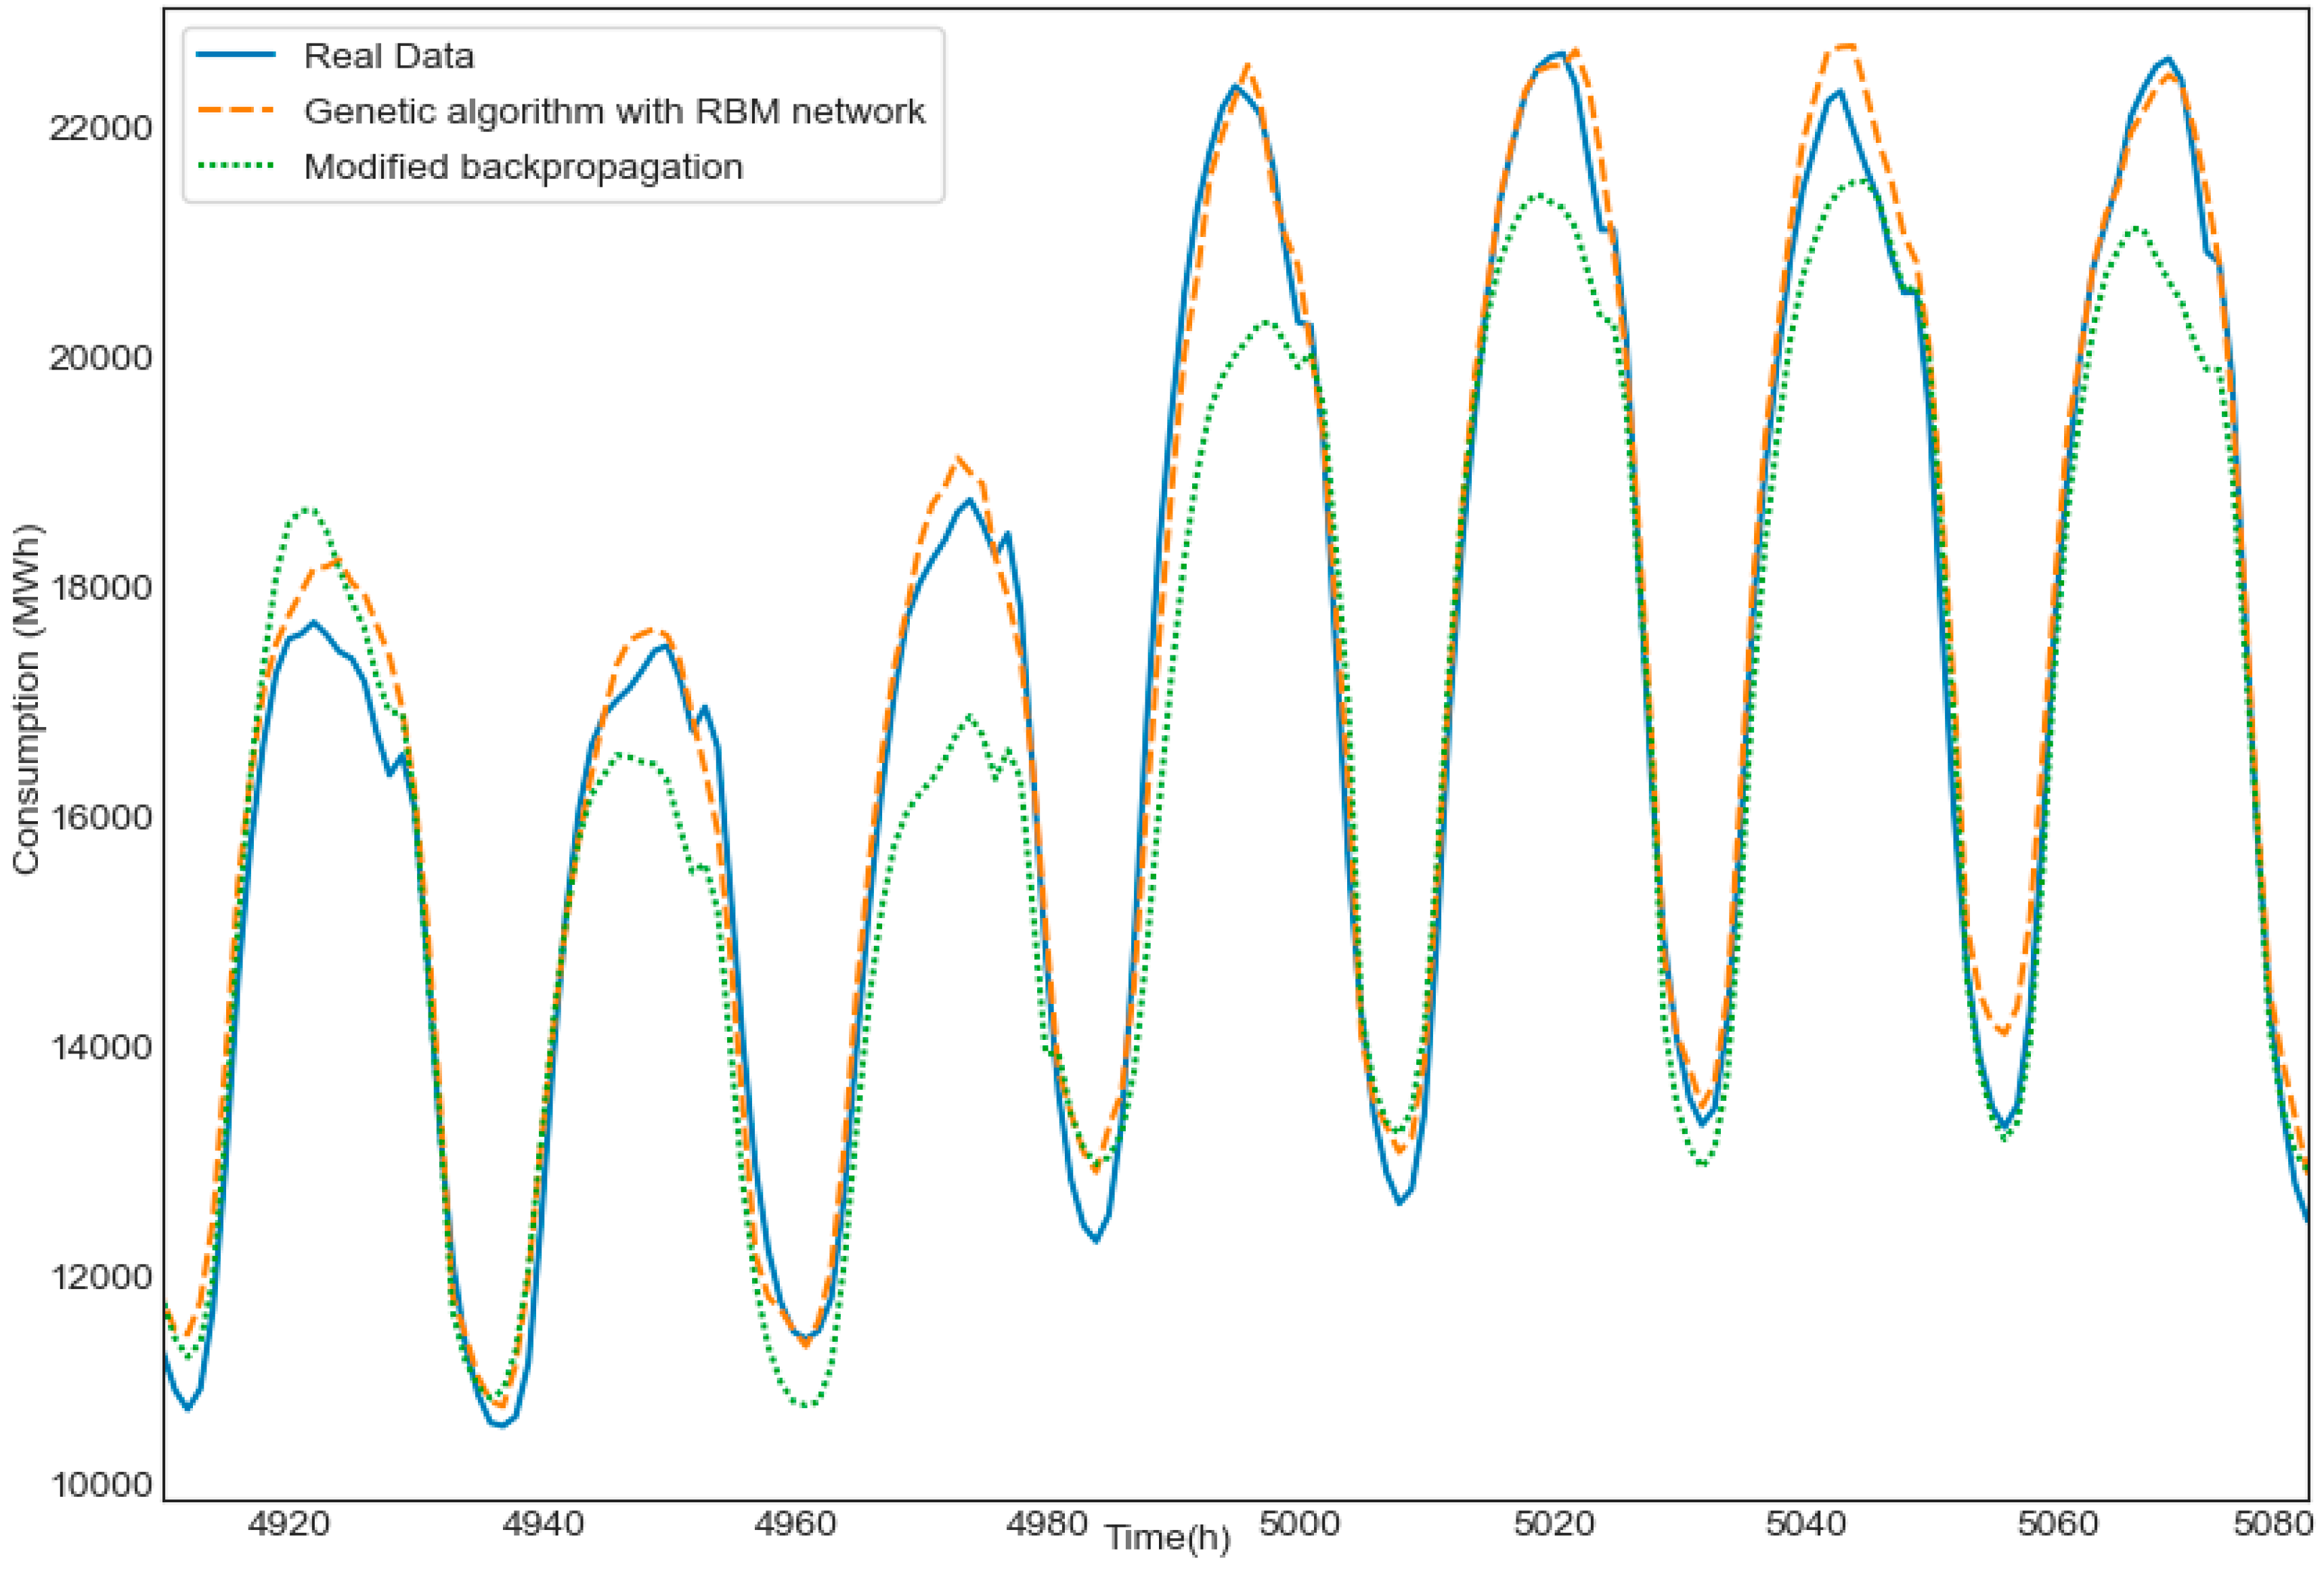Click the orange dashed legend line sample
The width and height of the screenshot is (2324, 1572).
tap(236, 111)
